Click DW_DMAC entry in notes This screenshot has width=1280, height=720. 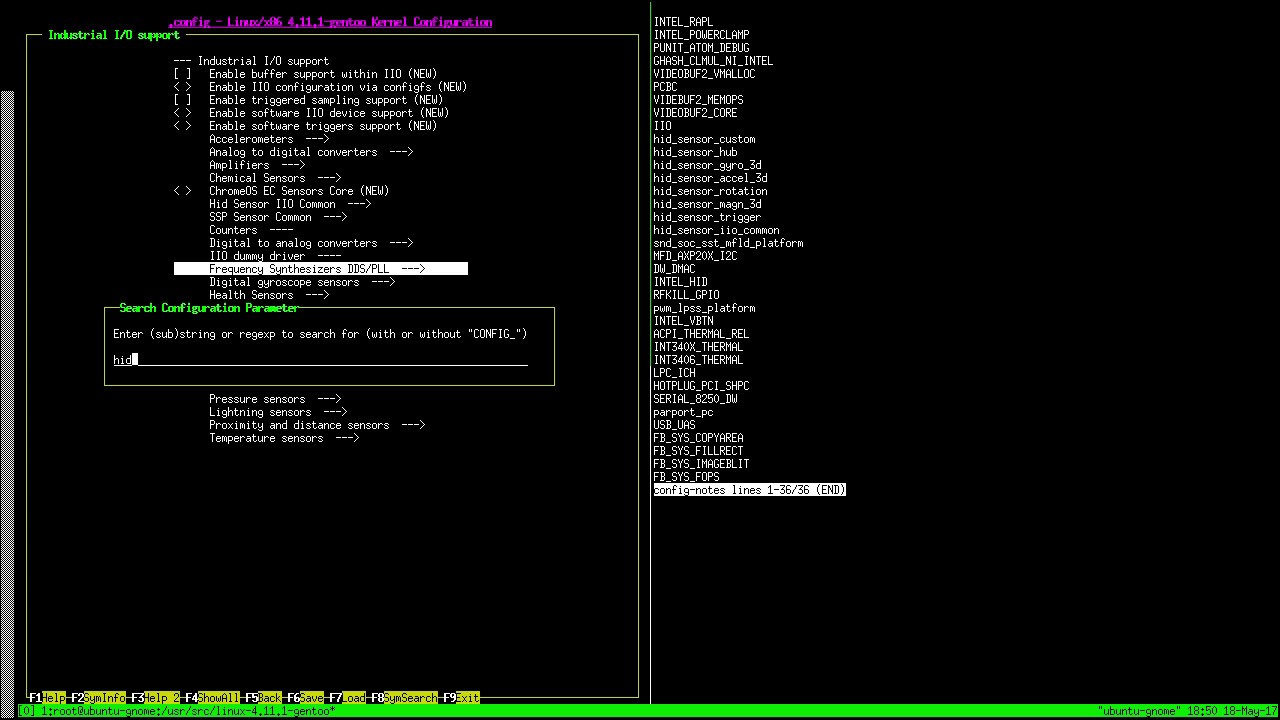(674, 269)
